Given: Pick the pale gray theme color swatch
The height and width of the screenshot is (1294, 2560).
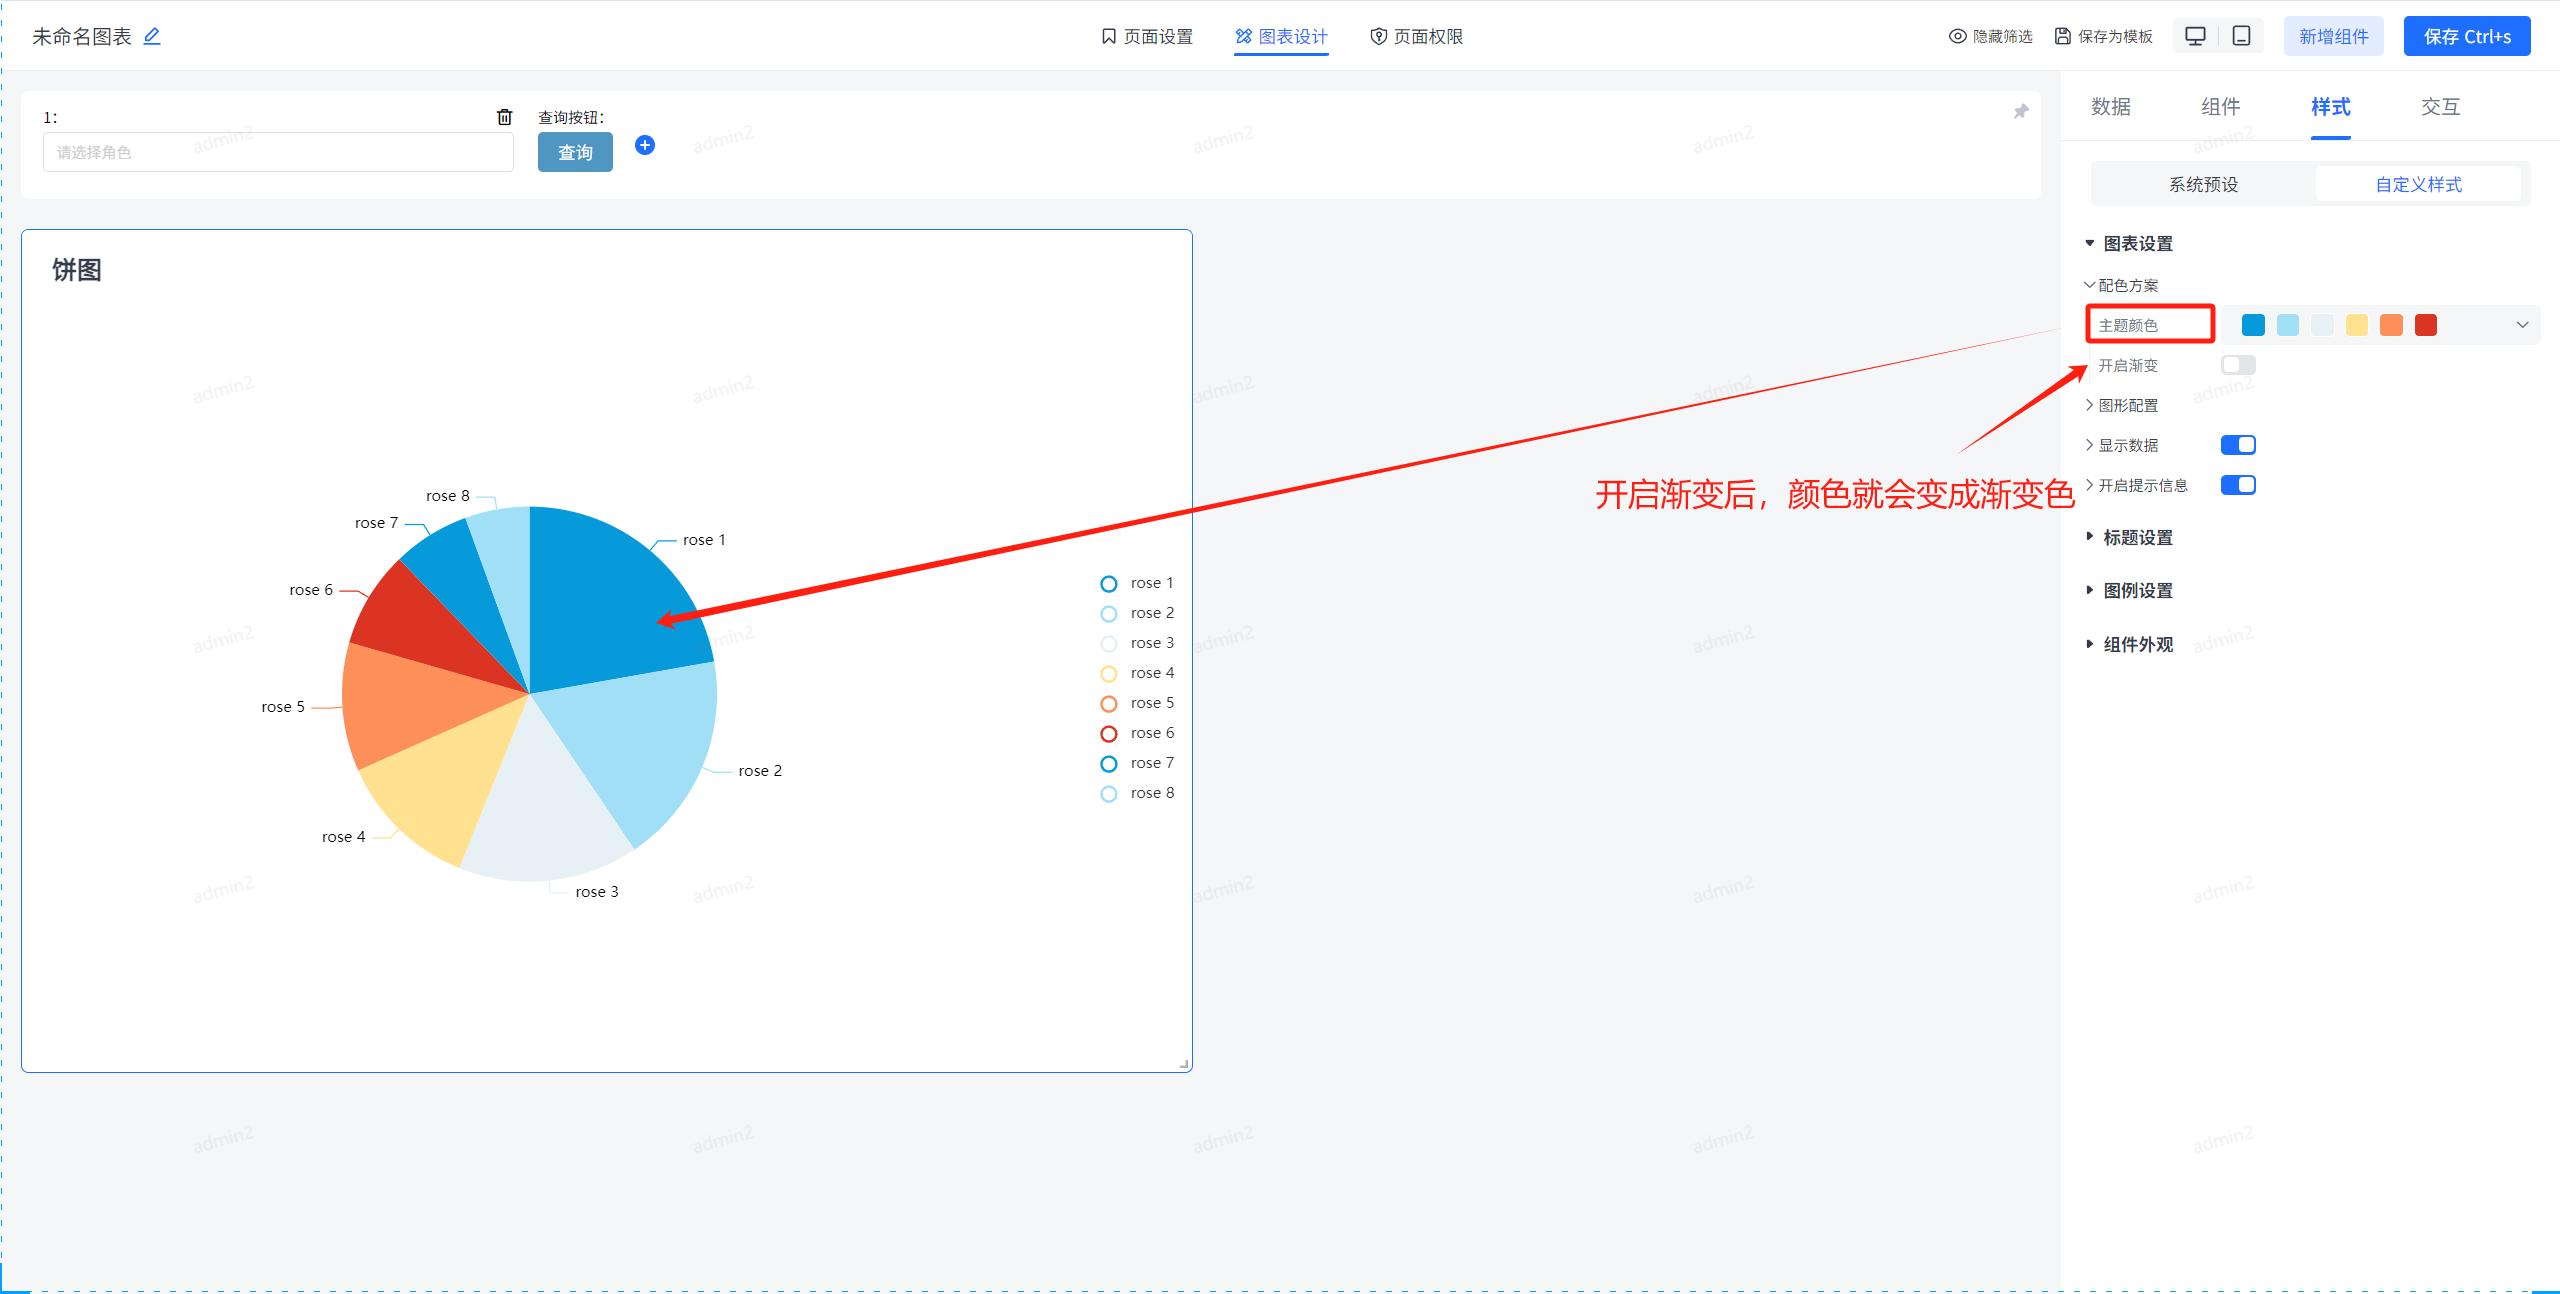Looking at the screenshot, I should click(x=2322, y=325).
